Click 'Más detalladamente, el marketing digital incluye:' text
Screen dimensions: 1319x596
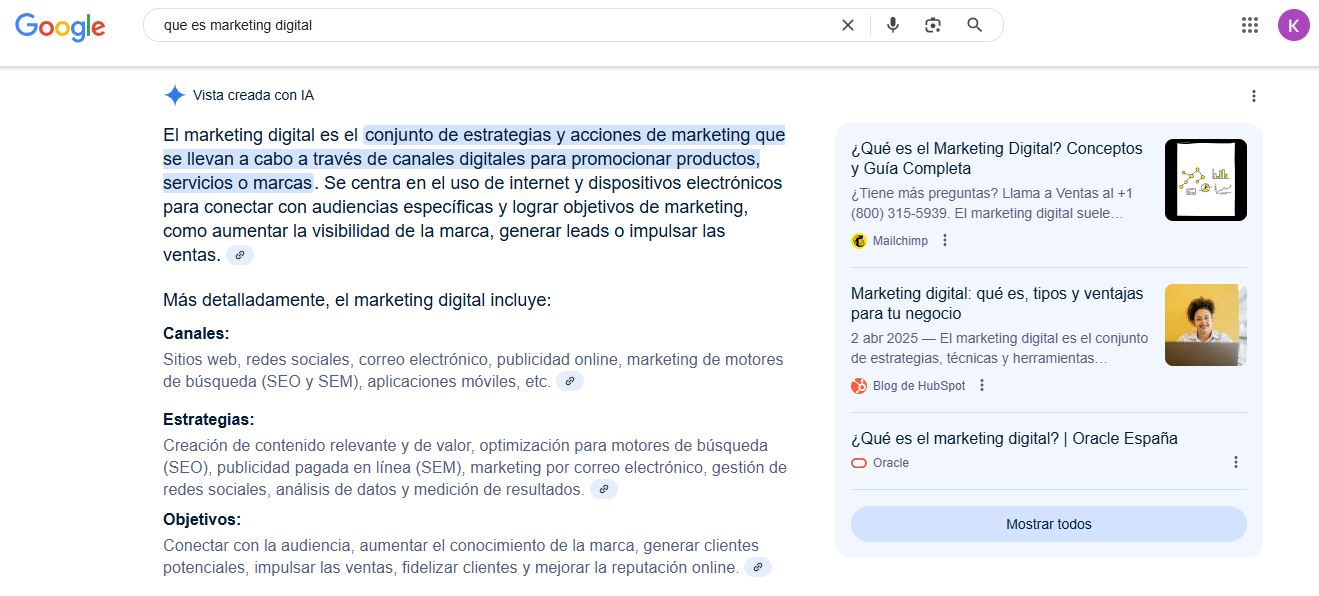357,300
